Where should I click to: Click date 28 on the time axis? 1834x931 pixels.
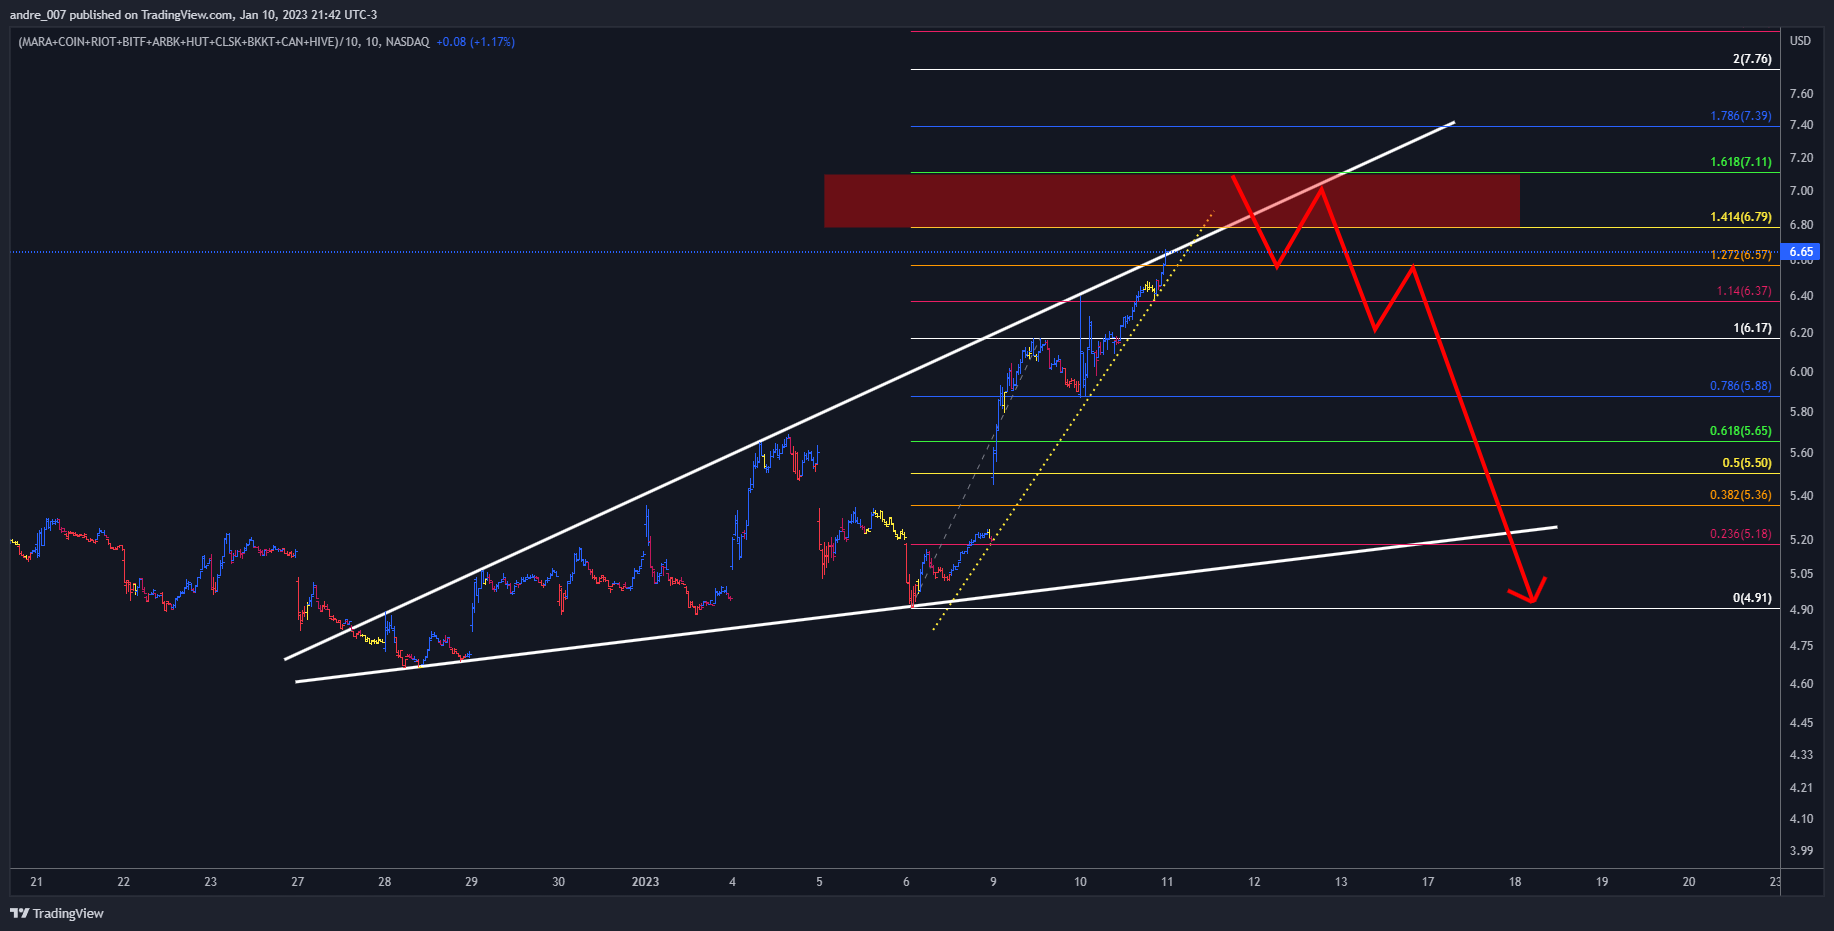pyautogui.click(x=384, y=882)
